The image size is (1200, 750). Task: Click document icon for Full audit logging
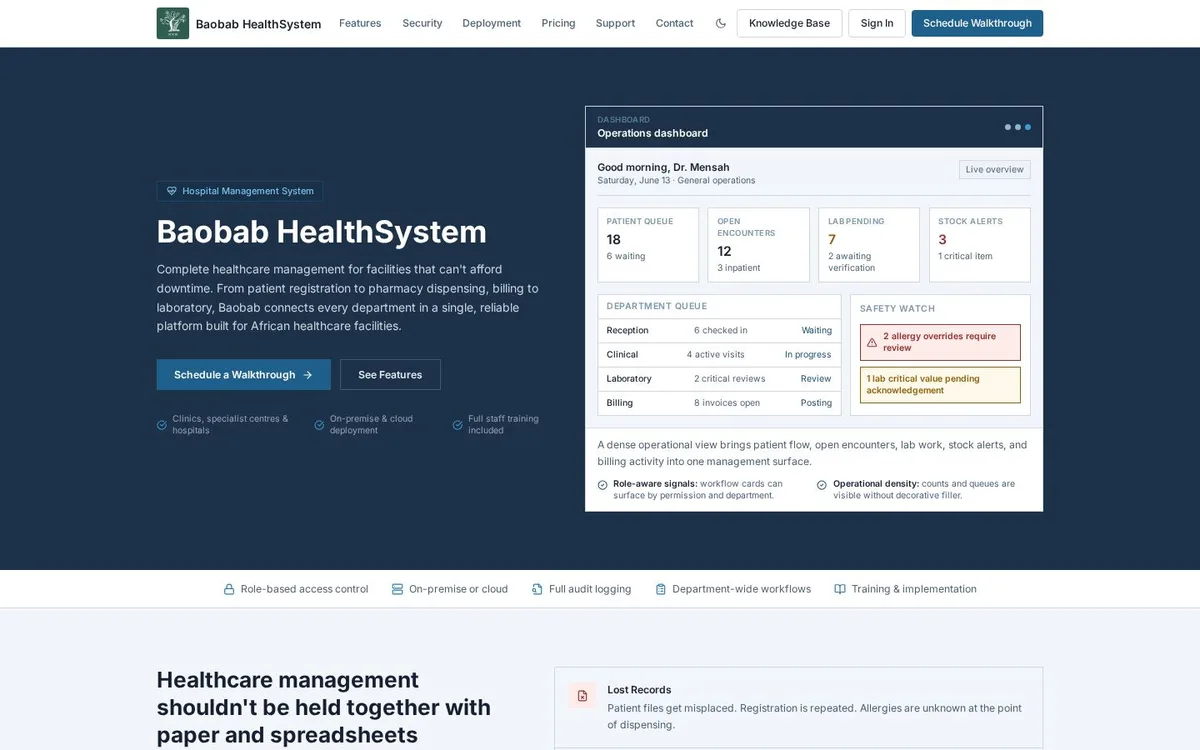coord(537,589)
